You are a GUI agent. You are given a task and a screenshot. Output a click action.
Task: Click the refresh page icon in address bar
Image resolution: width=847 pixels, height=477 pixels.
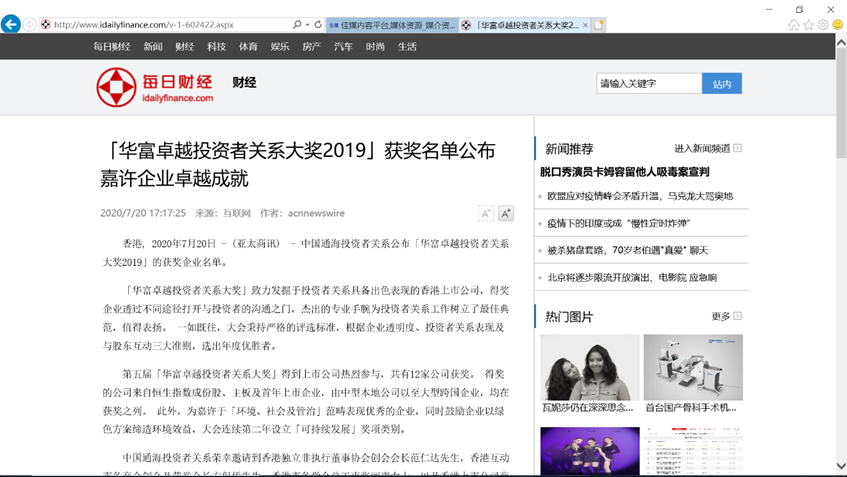pyautogui.click(x=318, y=24)
